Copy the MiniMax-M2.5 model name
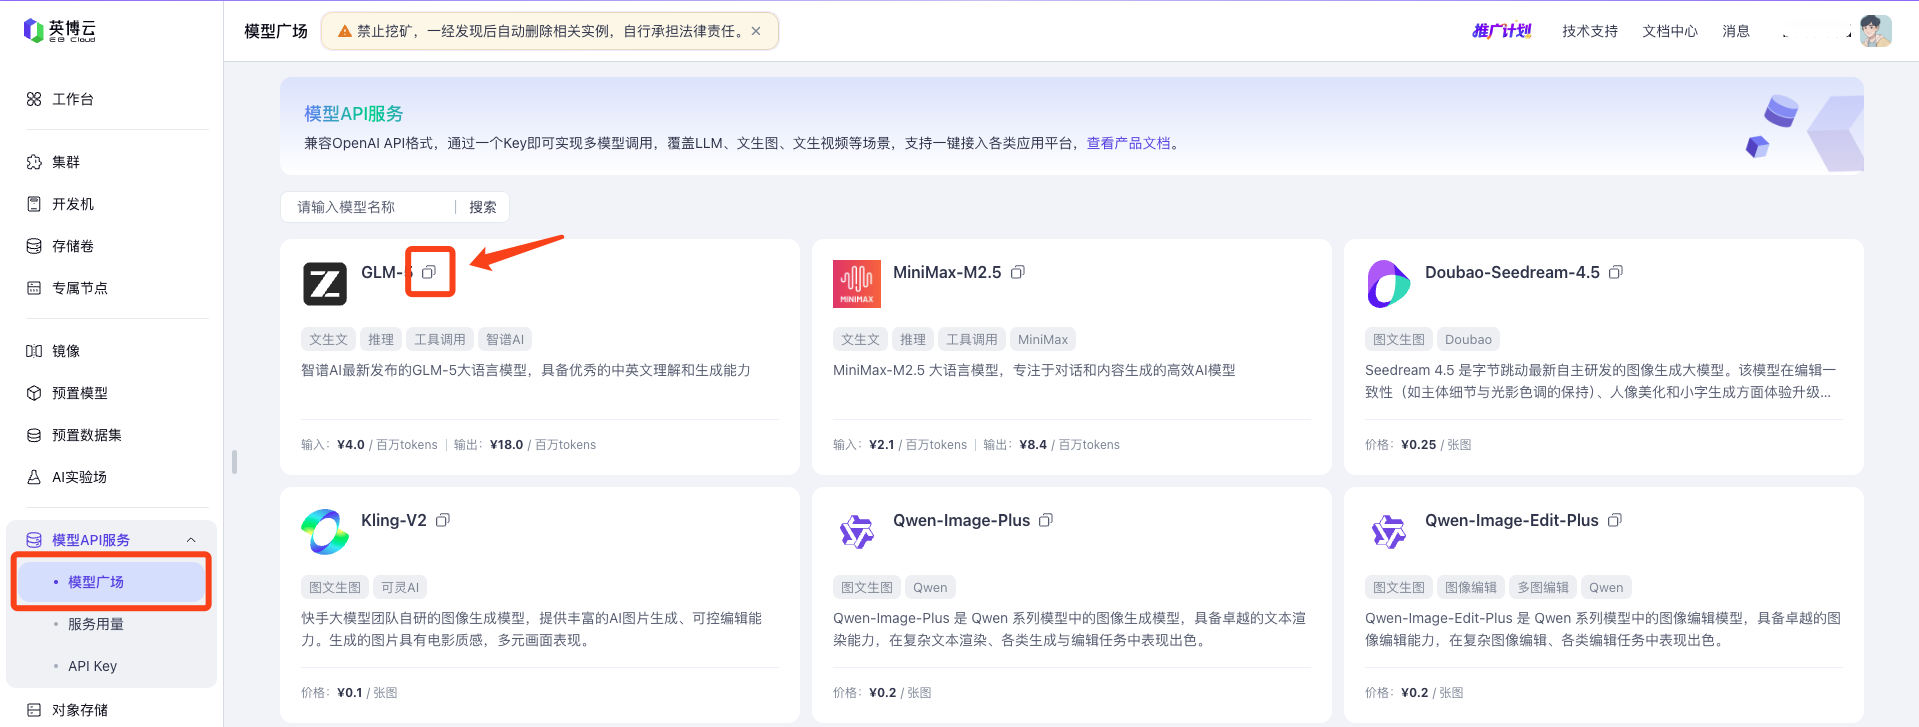 1018,272
